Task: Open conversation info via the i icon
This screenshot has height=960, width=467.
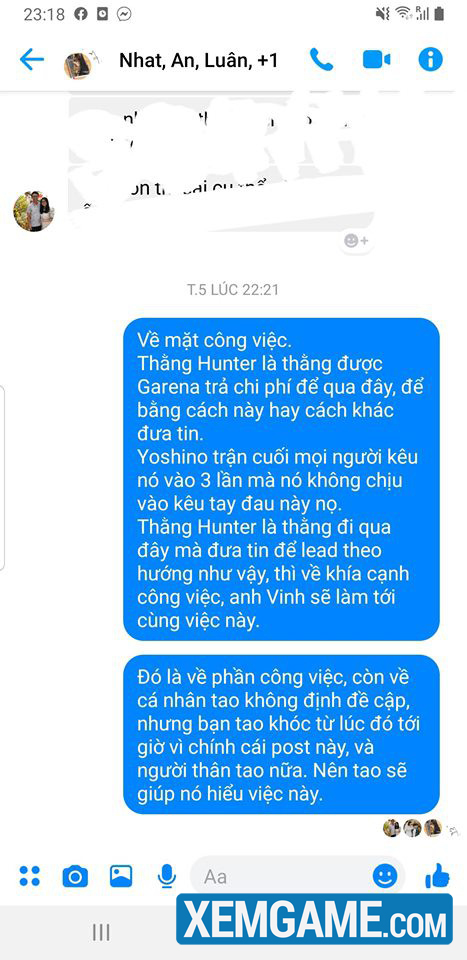Action: point(430,59)
